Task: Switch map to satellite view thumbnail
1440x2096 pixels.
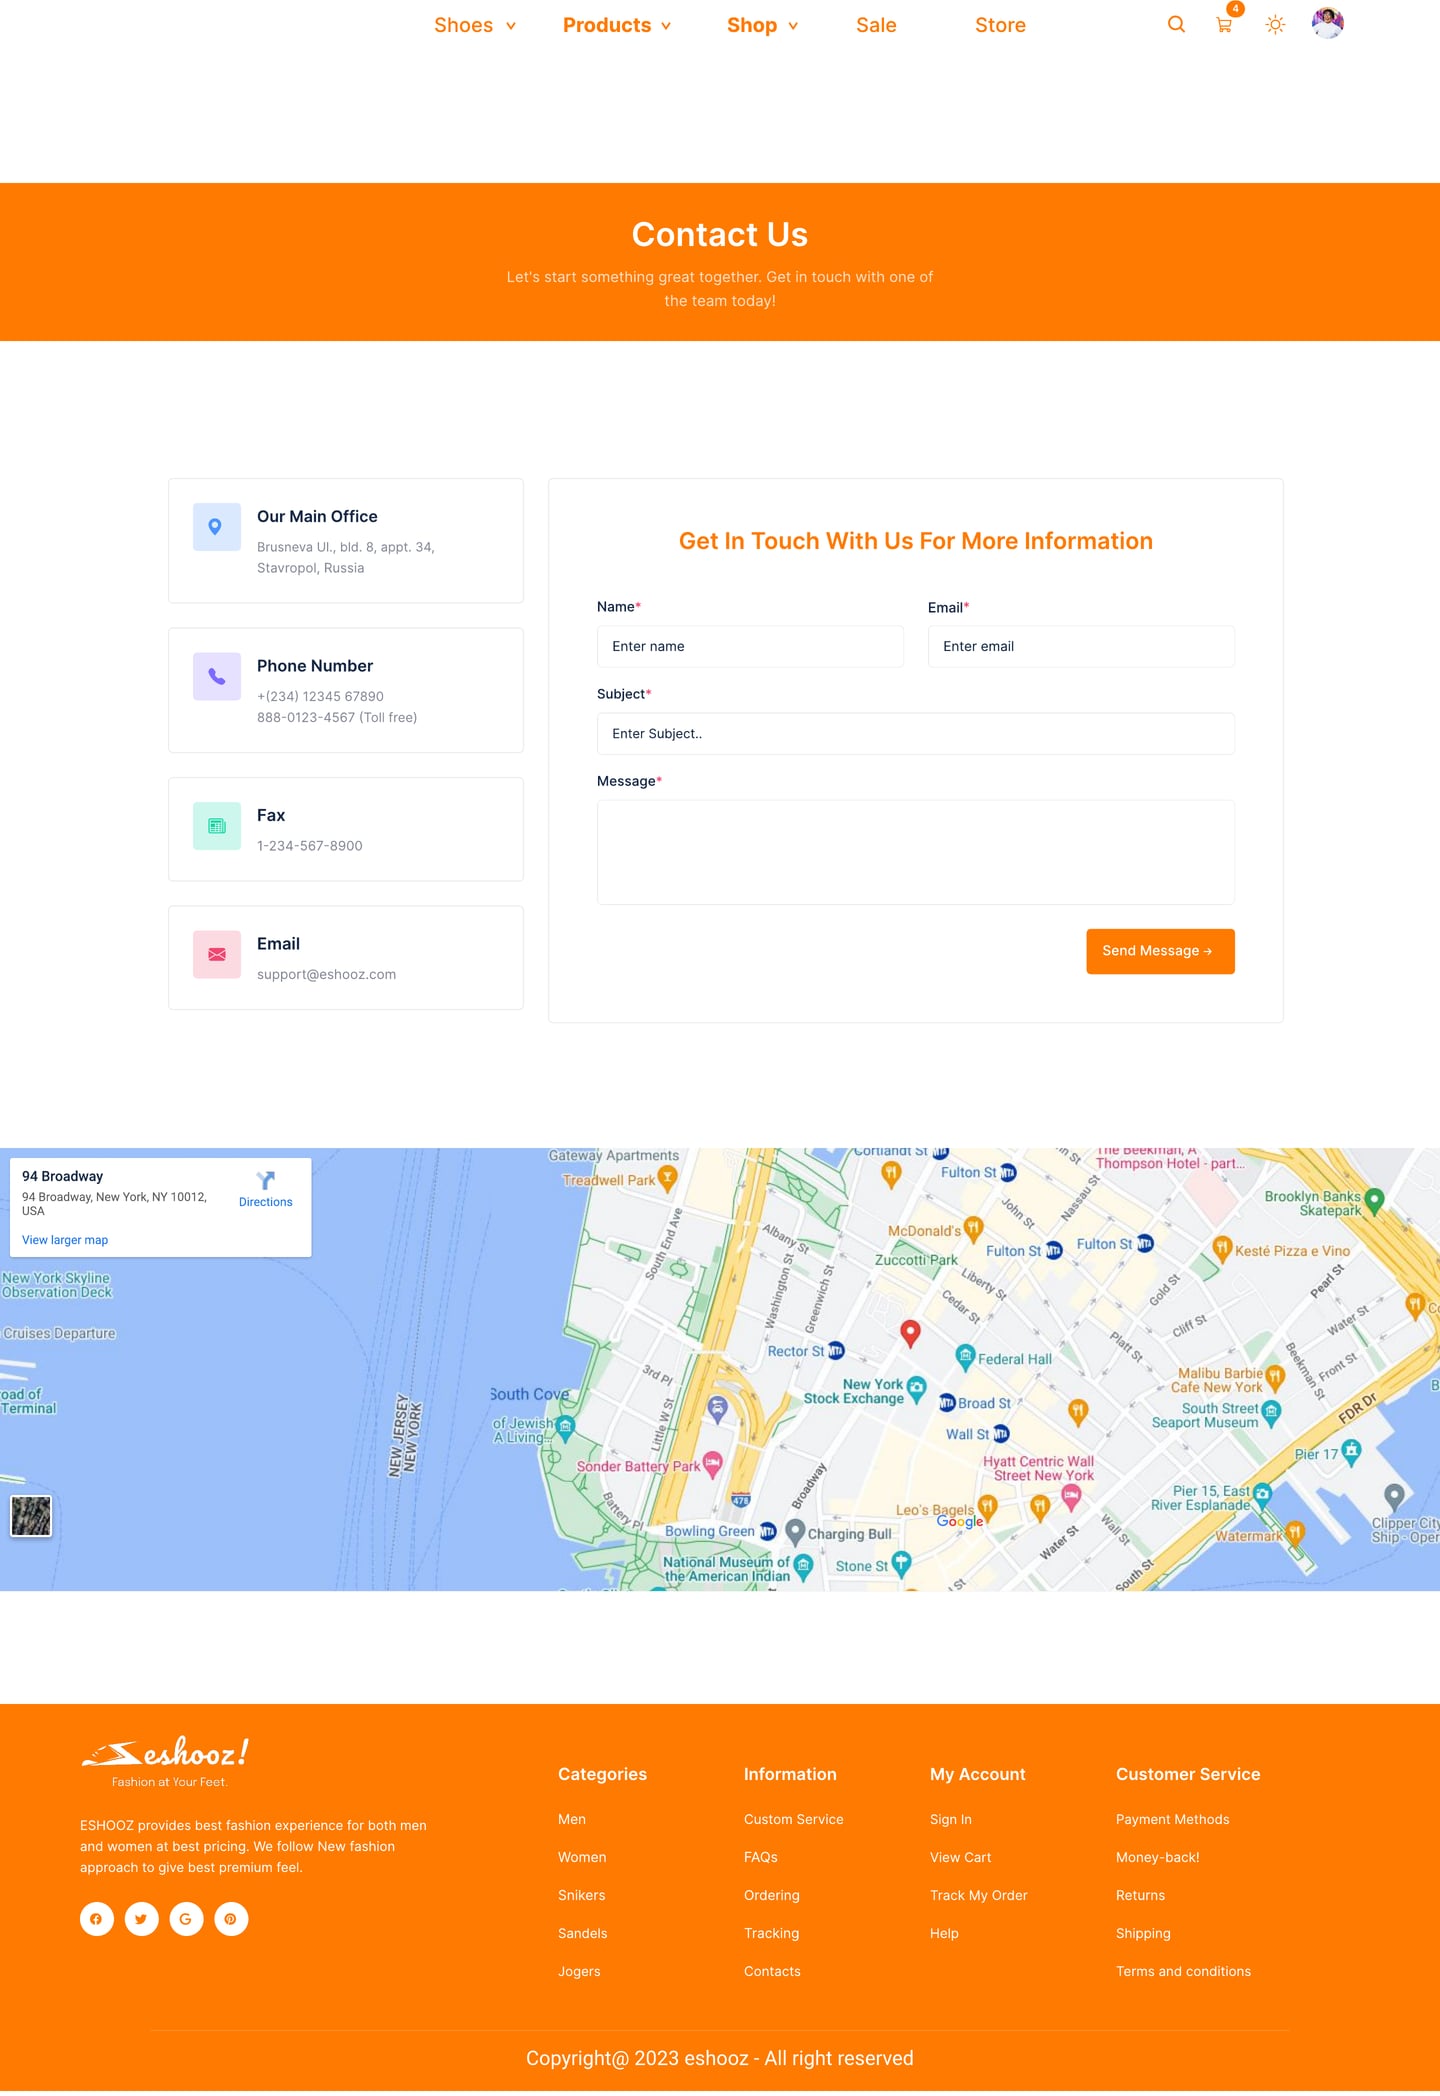Action: coord(31,1516)
